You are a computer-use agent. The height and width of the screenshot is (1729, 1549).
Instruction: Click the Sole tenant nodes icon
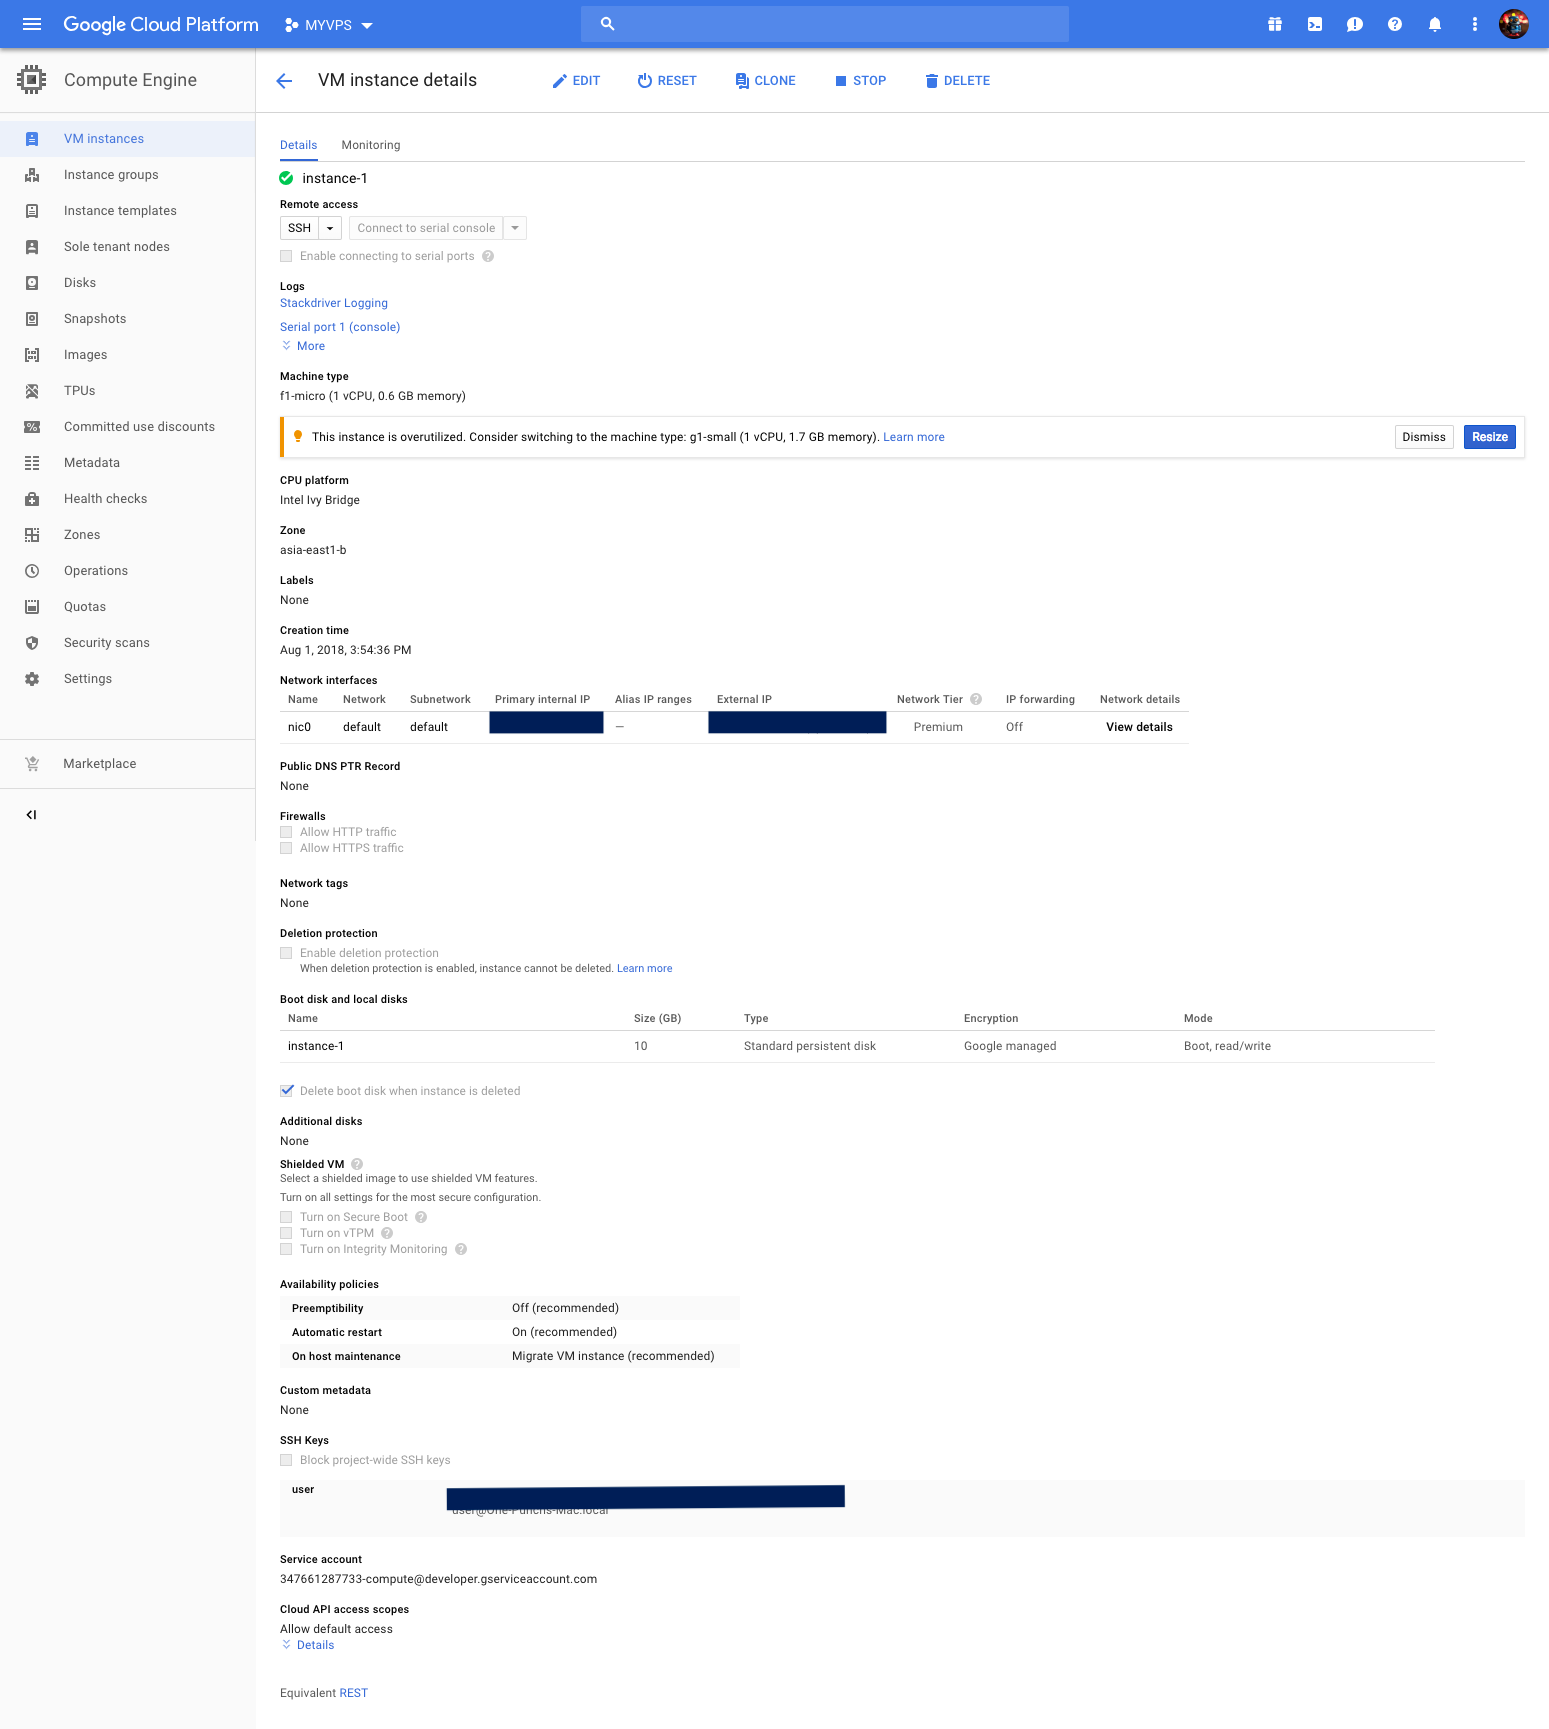[32, 247]
